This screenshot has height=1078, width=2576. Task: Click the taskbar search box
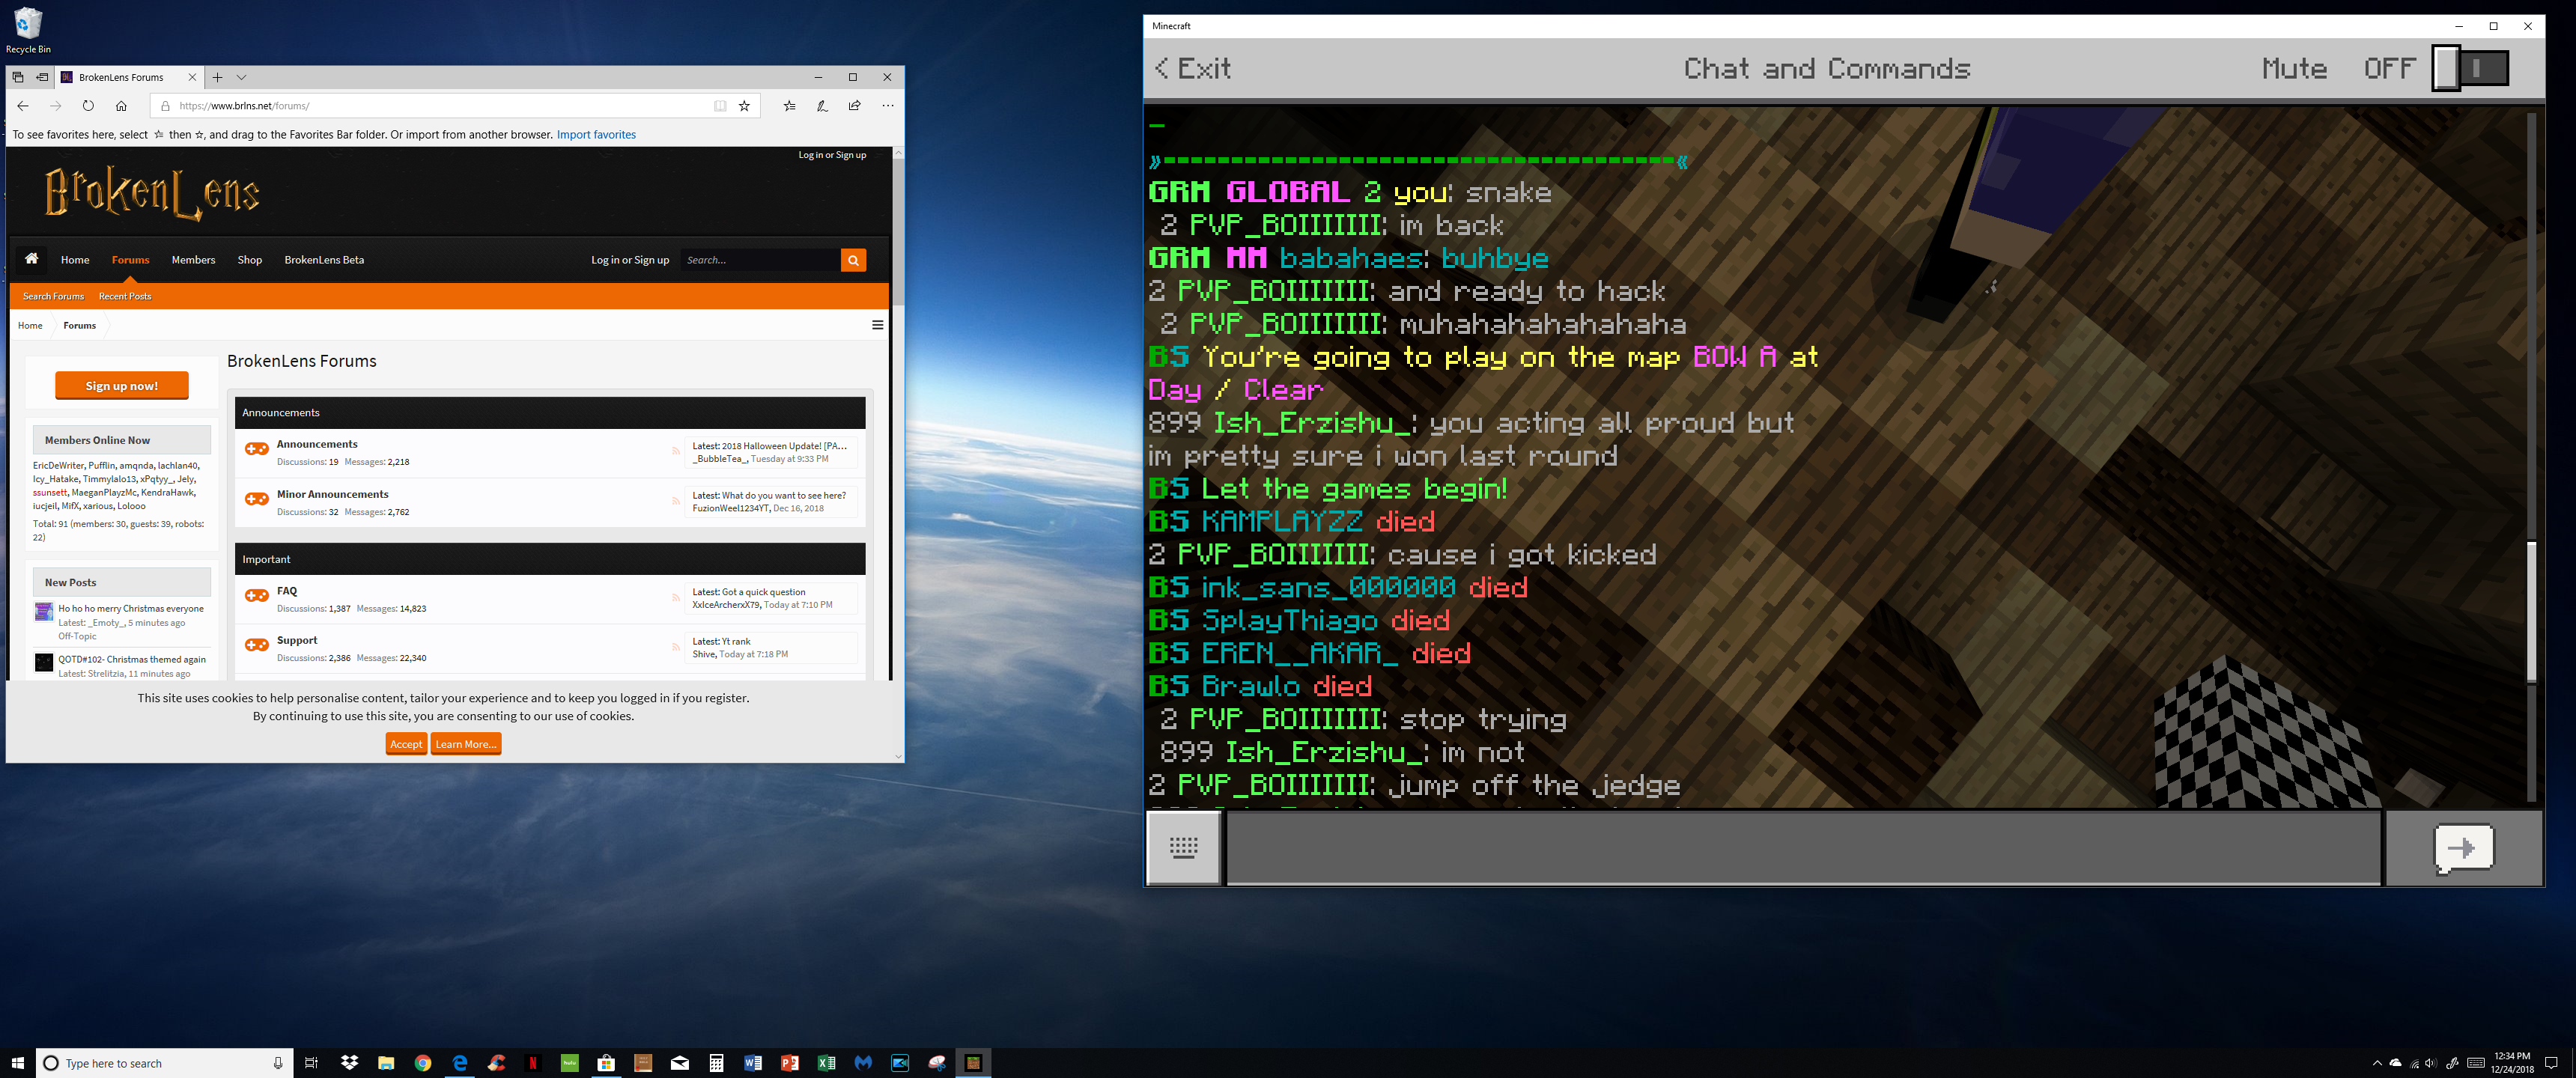tap(165, 1063)
